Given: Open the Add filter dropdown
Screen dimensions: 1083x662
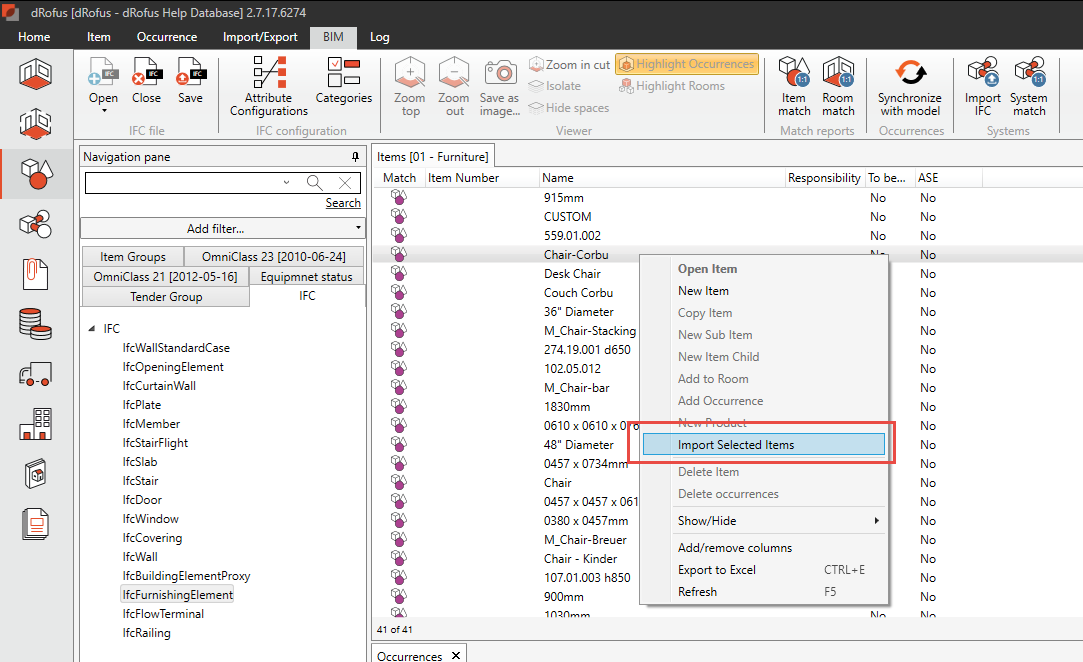Looking at the screenshot, I should click(222, 229).
